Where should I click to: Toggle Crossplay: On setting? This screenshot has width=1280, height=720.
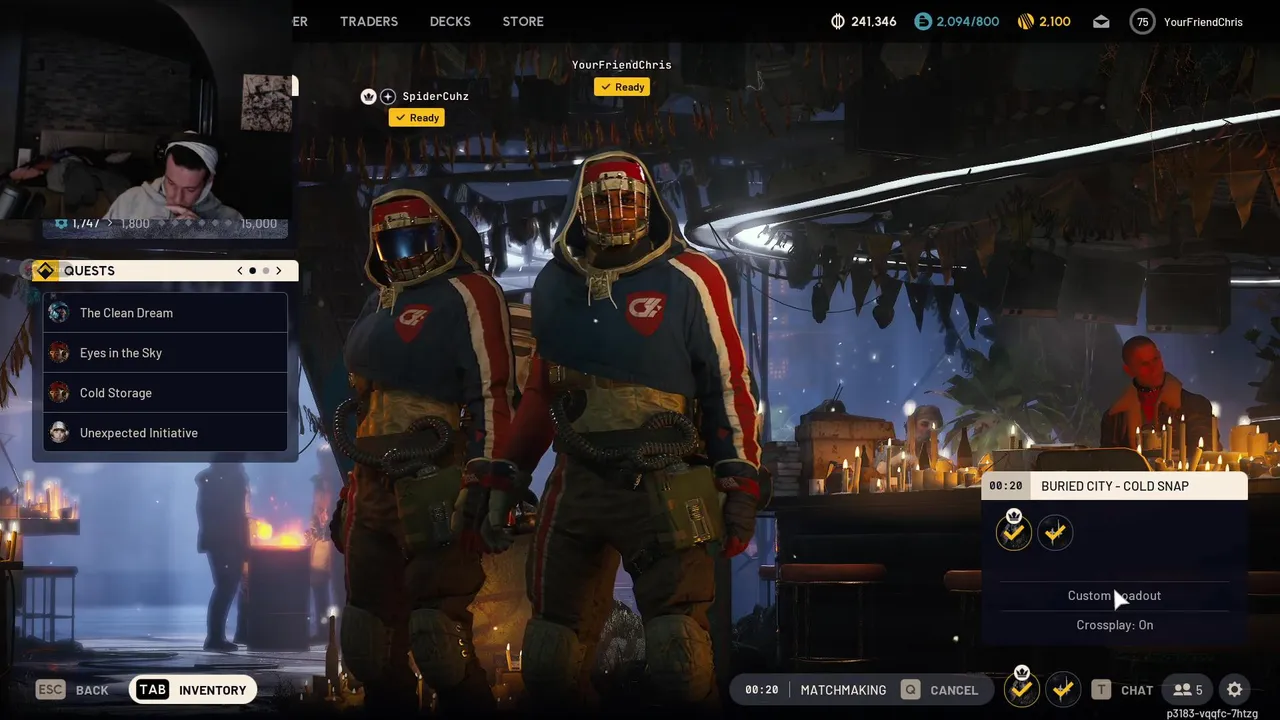[1115, 625]
